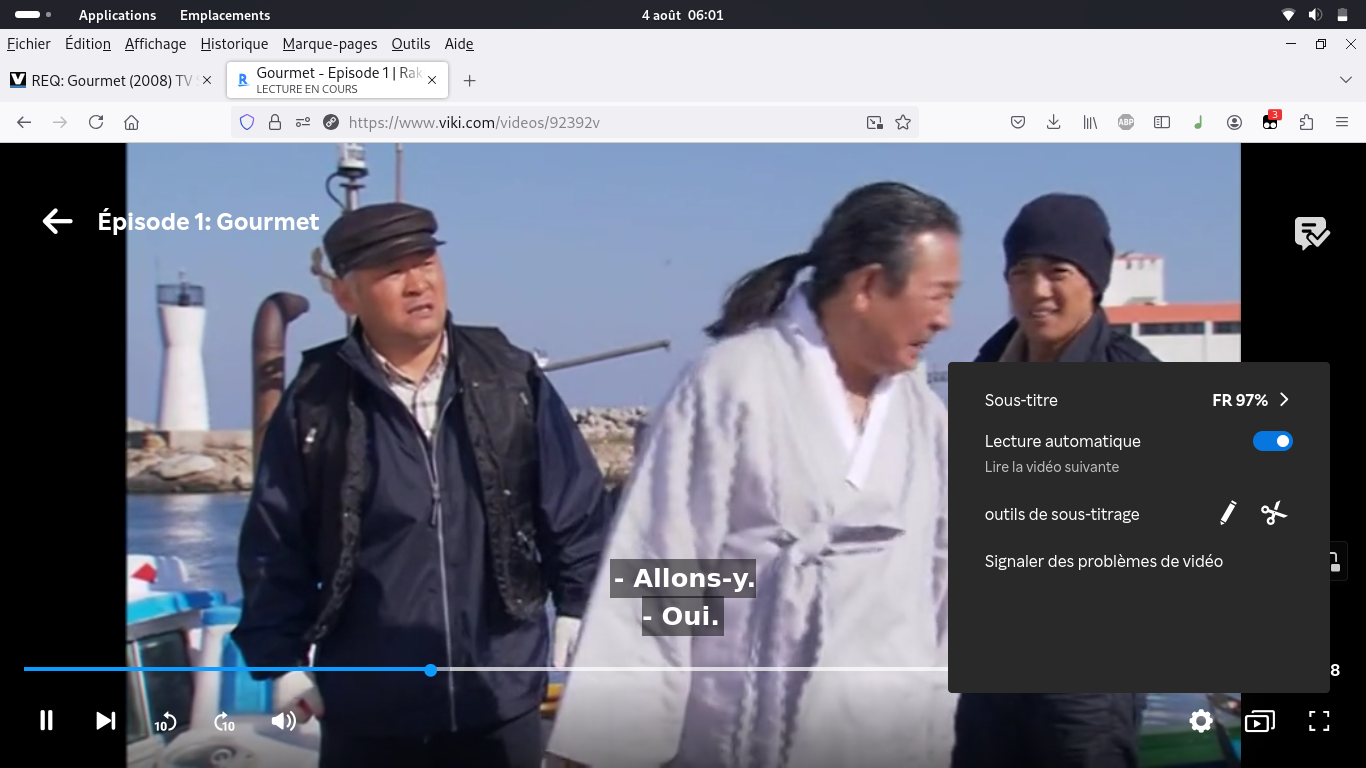Seek on the video progress bar
The height and width of the screenshot is (768, 1366).
point(486,669)
